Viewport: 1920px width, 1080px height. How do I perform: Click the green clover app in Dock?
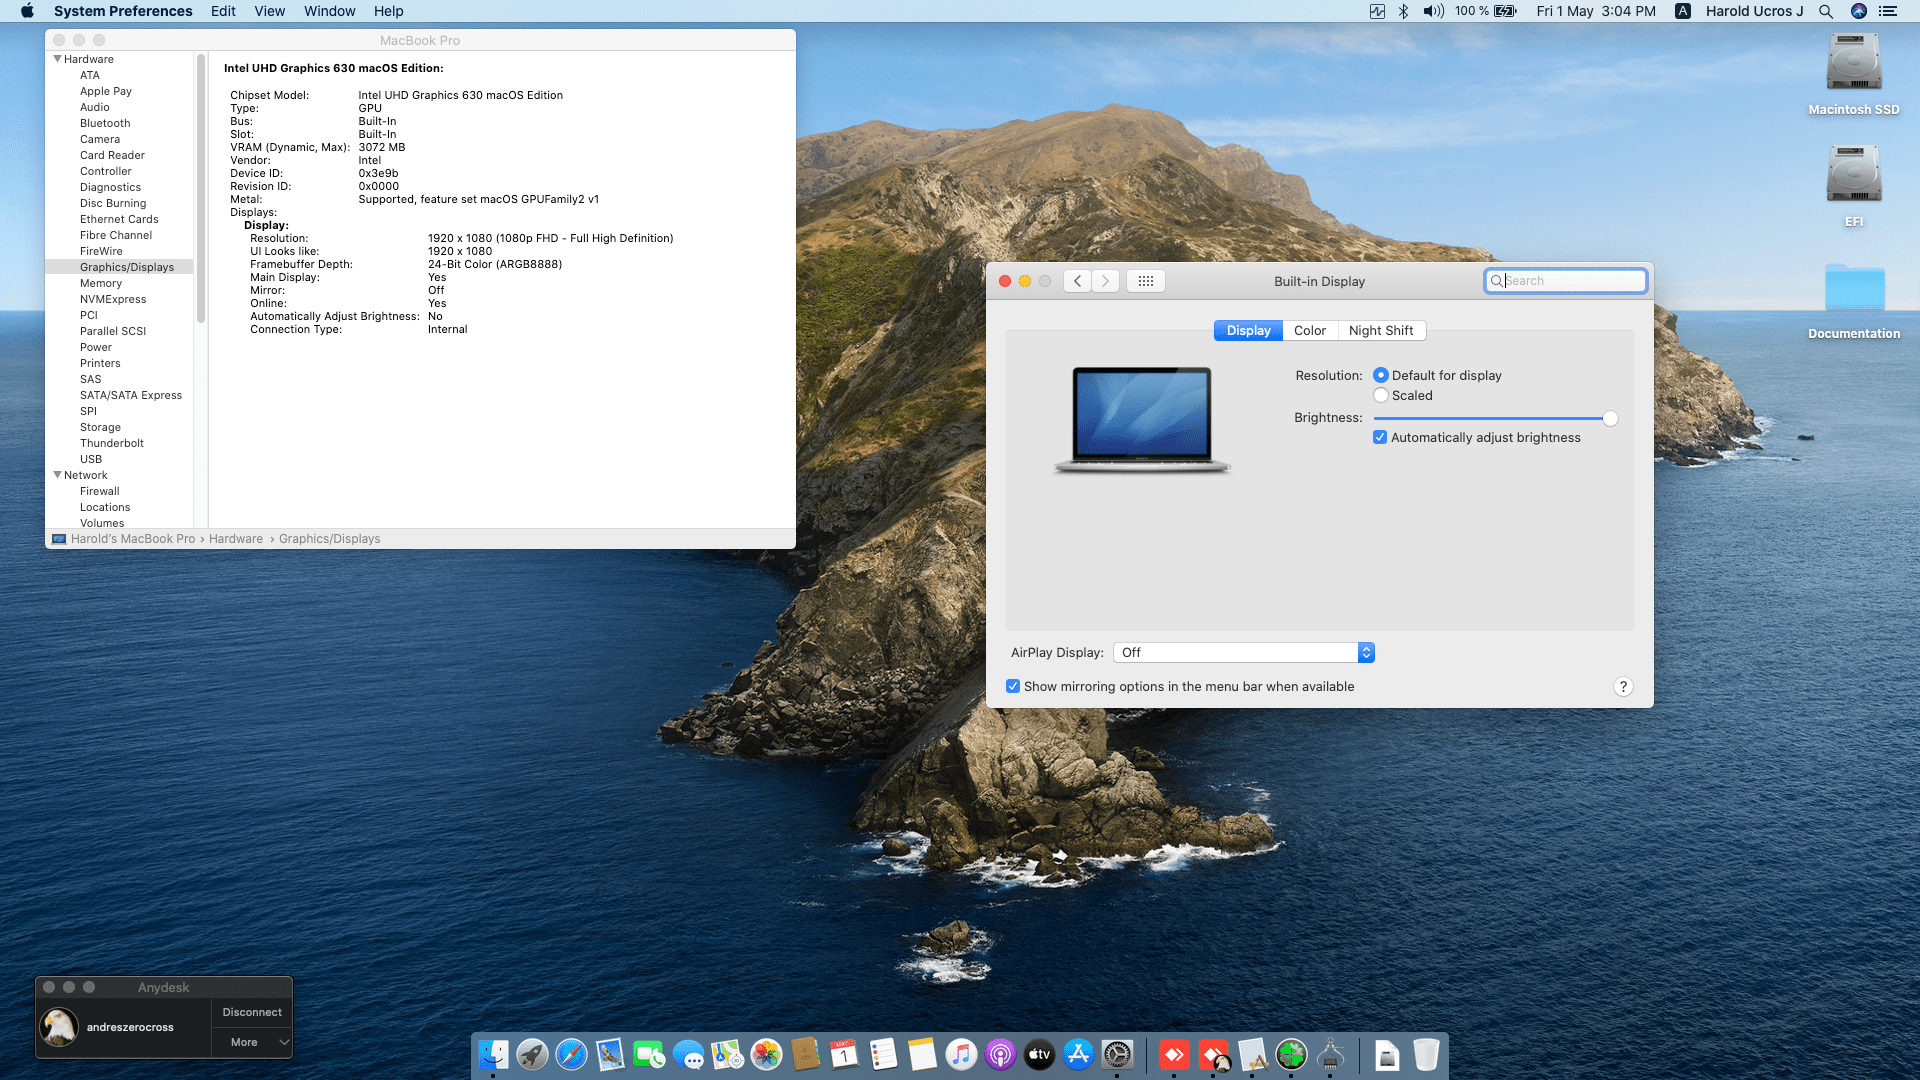1291,1054
